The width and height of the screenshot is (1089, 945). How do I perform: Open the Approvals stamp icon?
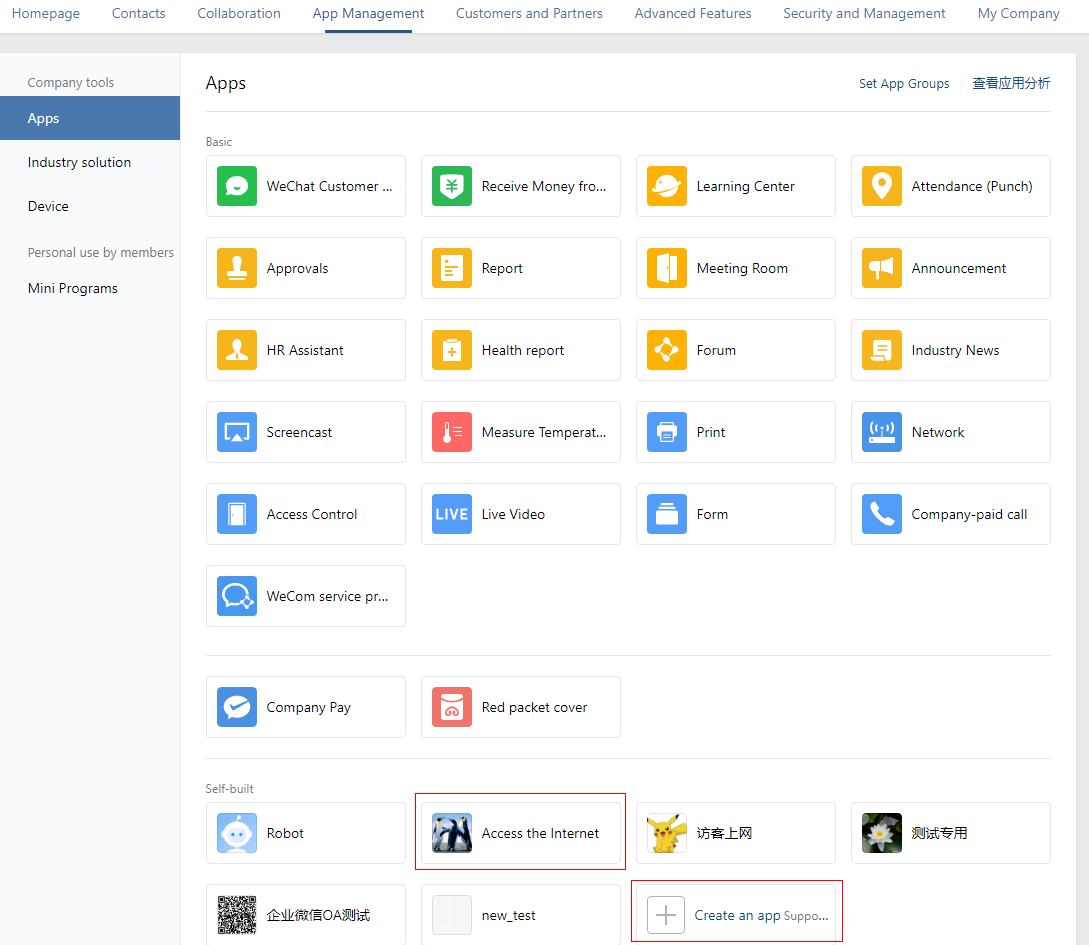point(237,268)
